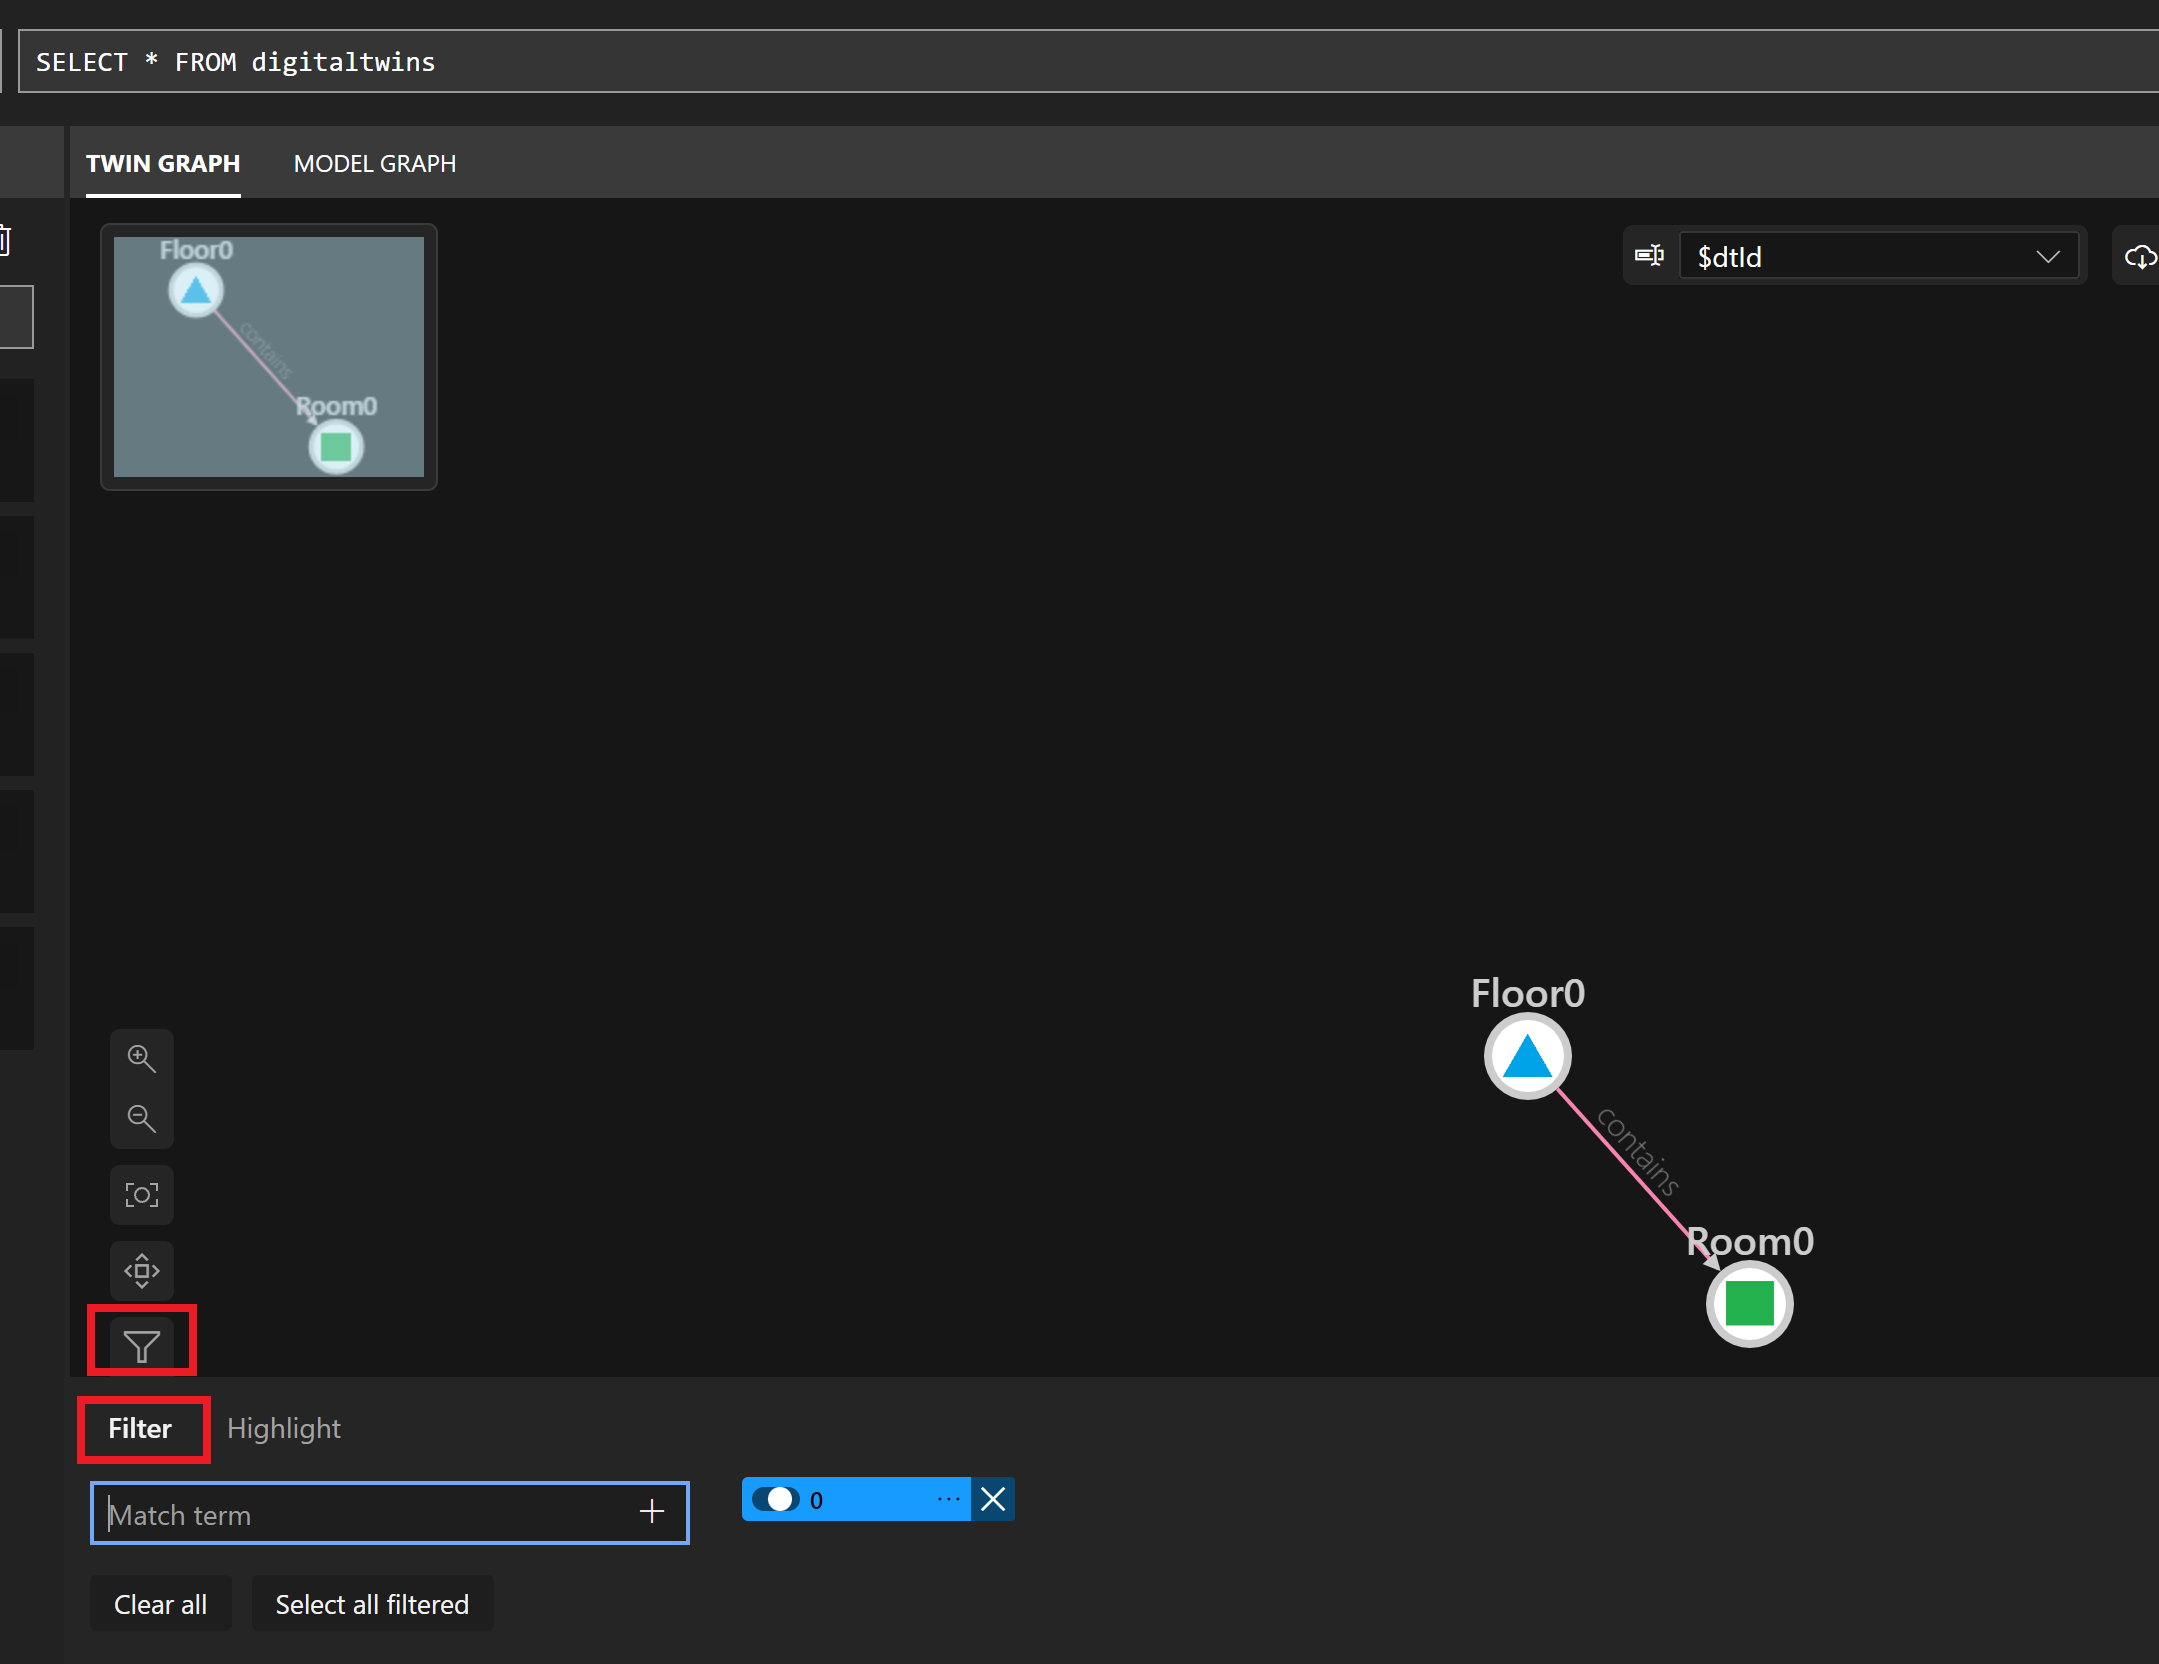Expand the node label chevron
This screenshot has height=1664, width=2159.
click(2049, 257)
